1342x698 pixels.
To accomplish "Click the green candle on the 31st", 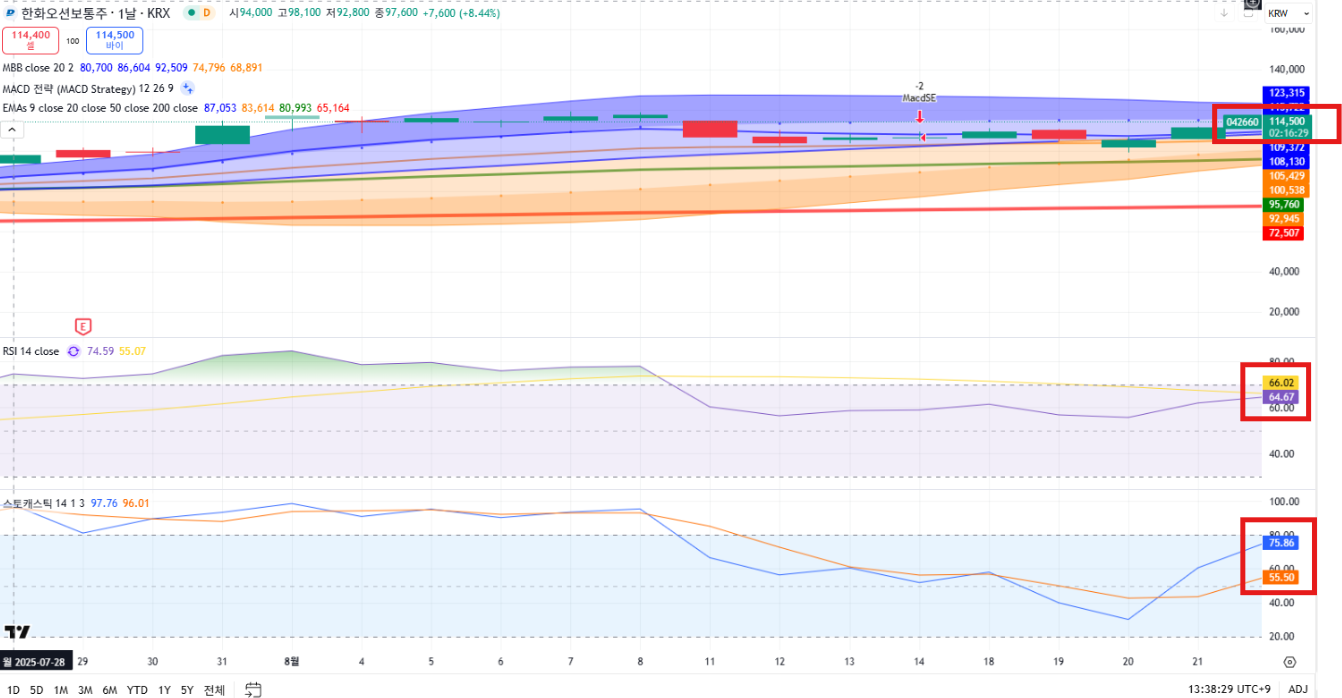I will (222, 134).
